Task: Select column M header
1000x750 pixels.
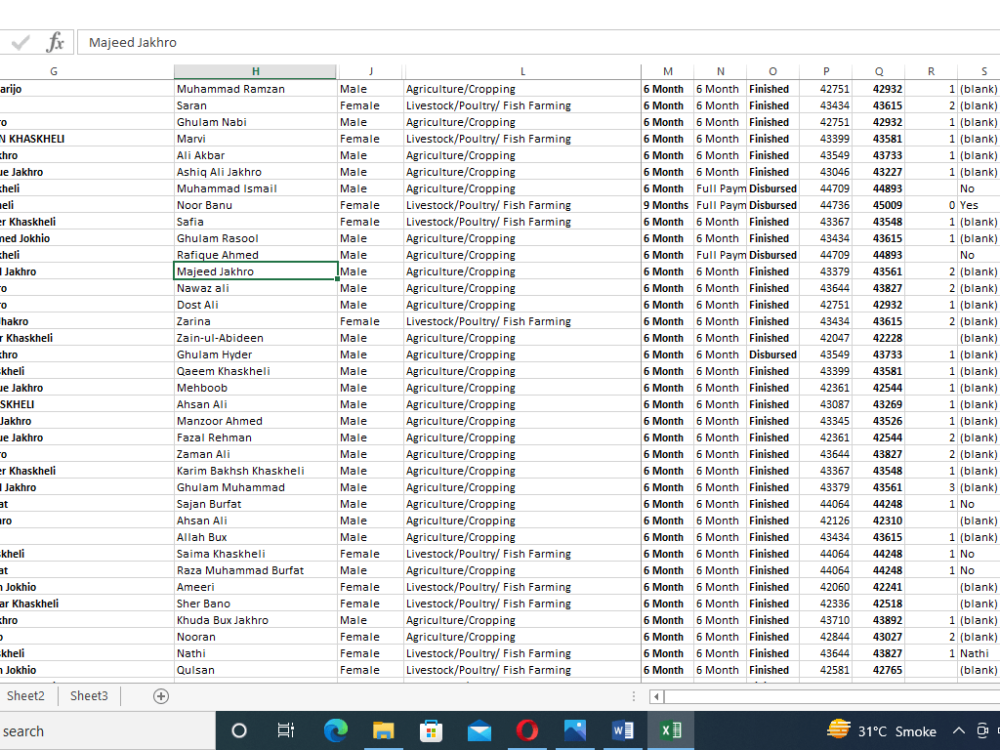Action: coord(668,71)
